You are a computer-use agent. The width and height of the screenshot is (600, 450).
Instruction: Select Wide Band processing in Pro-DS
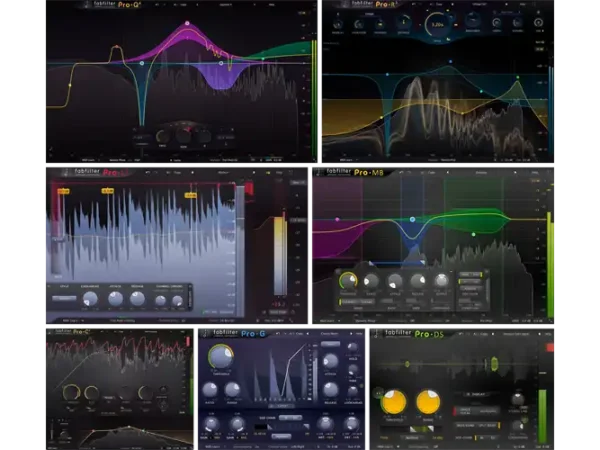[466, 425]
